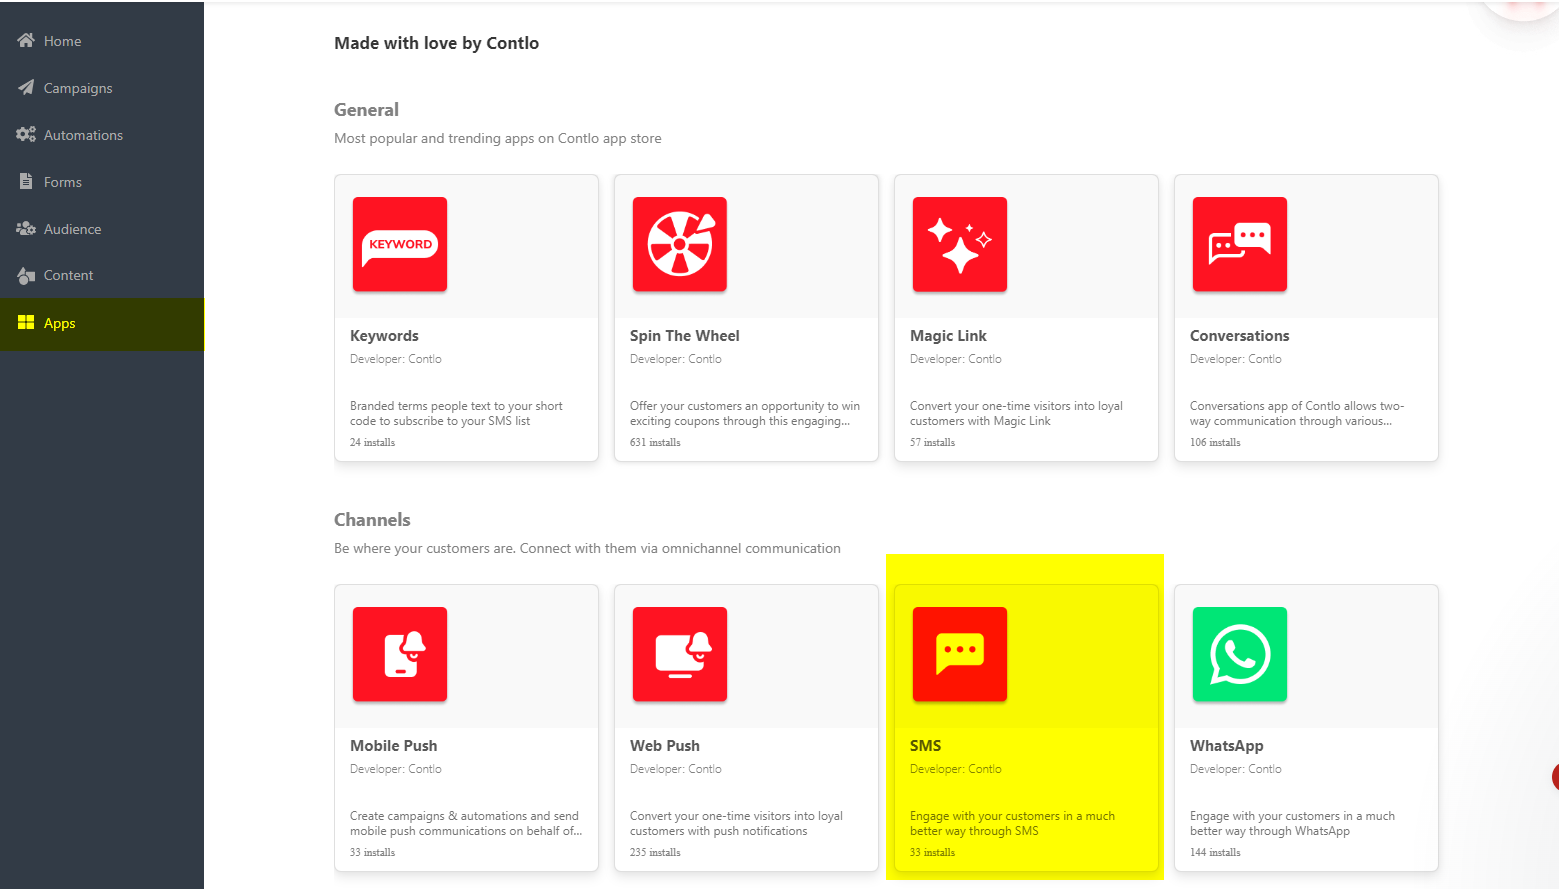Open the Keywords app title

tap(384, 336)
